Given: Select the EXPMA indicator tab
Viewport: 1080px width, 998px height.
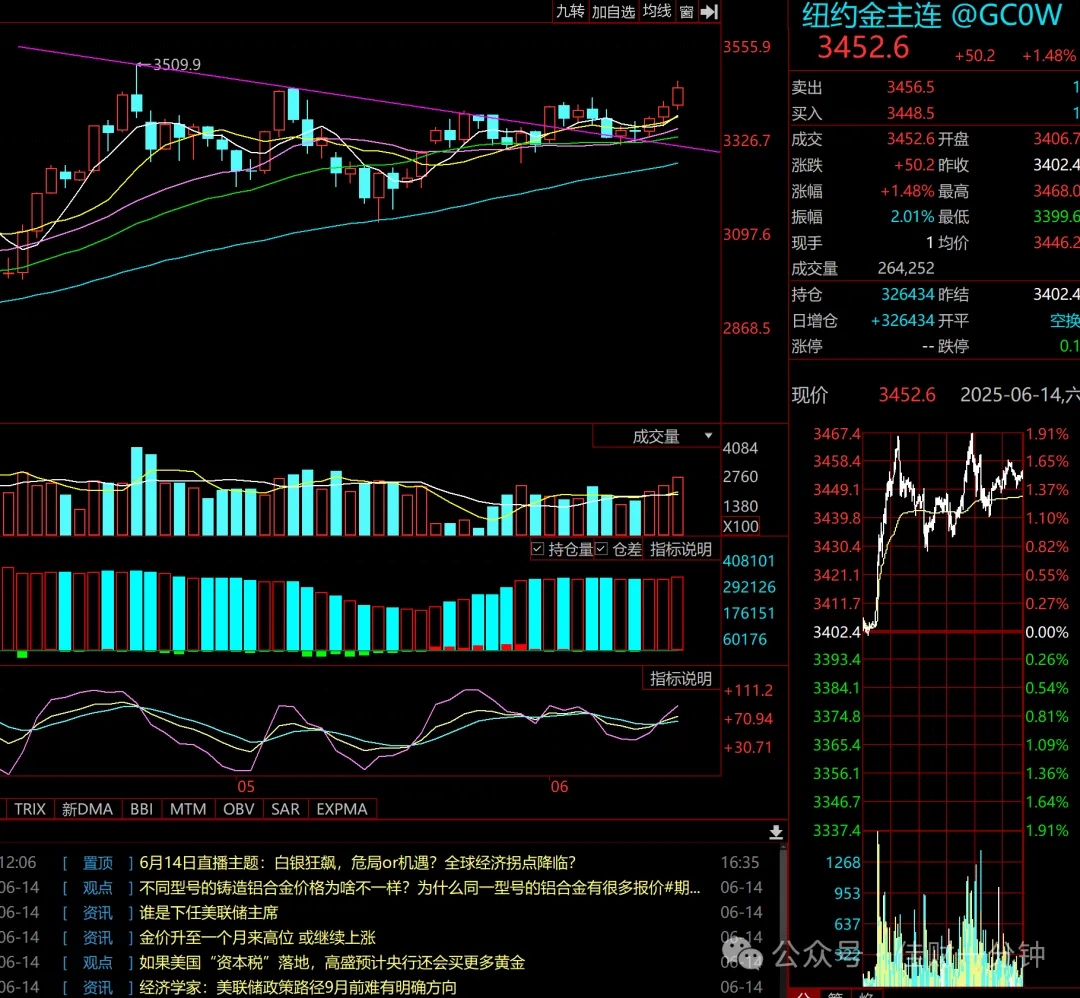Looking at the screenshot, I should [x=342, y=809].
